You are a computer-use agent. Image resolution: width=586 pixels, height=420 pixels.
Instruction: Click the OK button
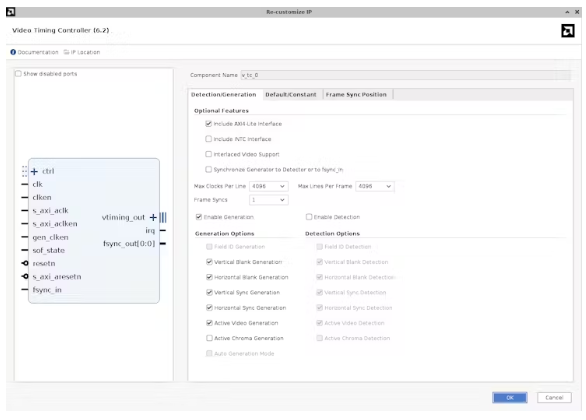[510, 398]
